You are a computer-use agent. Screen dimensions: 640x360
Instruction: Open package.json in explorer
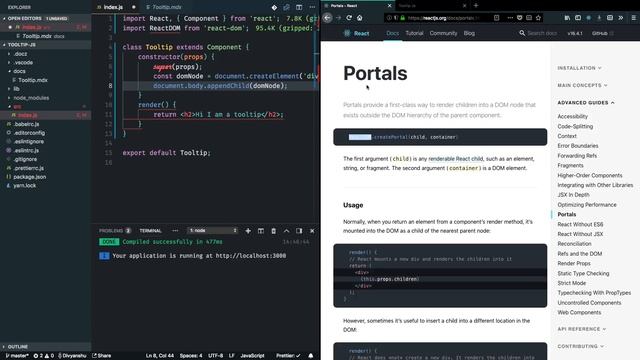29,177
